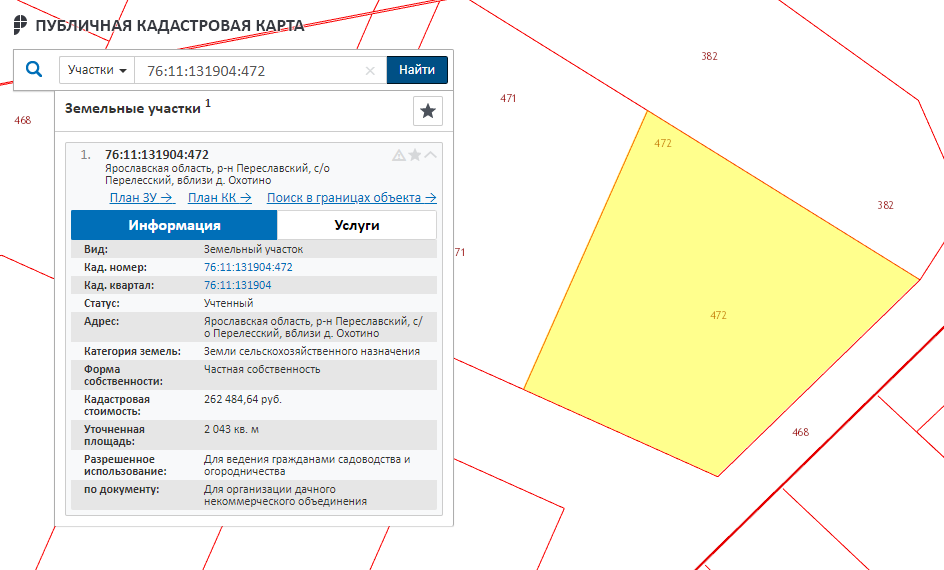The image size is (944, 570).
Task: Open the План ЗУ link
Action: [141, 197]
